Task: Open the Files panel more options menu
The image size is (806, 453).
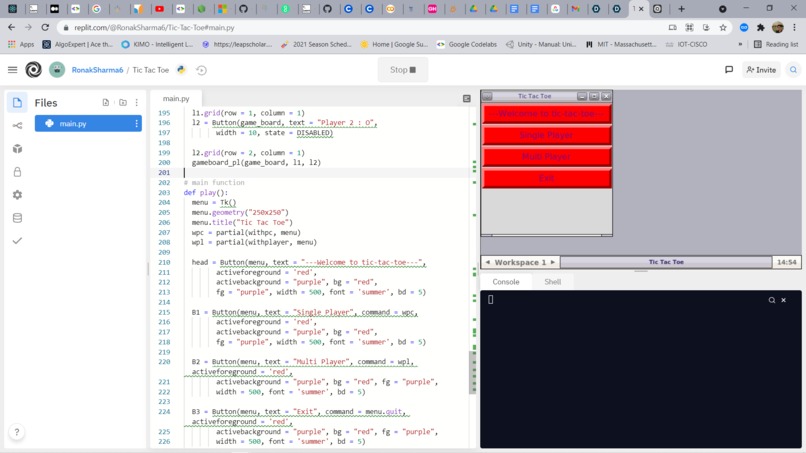Action: [x=137, y=102]
